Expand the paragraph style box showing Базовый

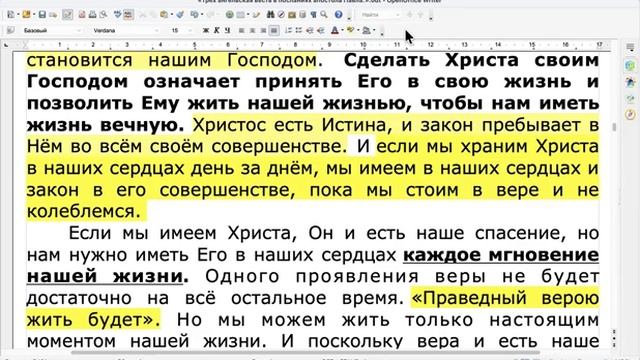pyautogui.click(x=79, y=31)
